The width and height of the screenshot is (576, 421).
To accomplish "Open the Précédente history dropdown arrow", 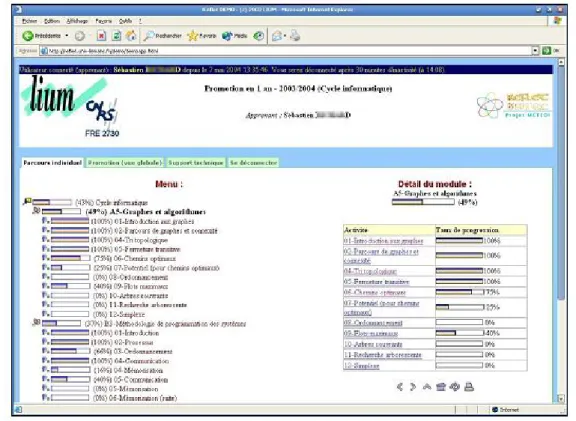I will tap(67, 36).
